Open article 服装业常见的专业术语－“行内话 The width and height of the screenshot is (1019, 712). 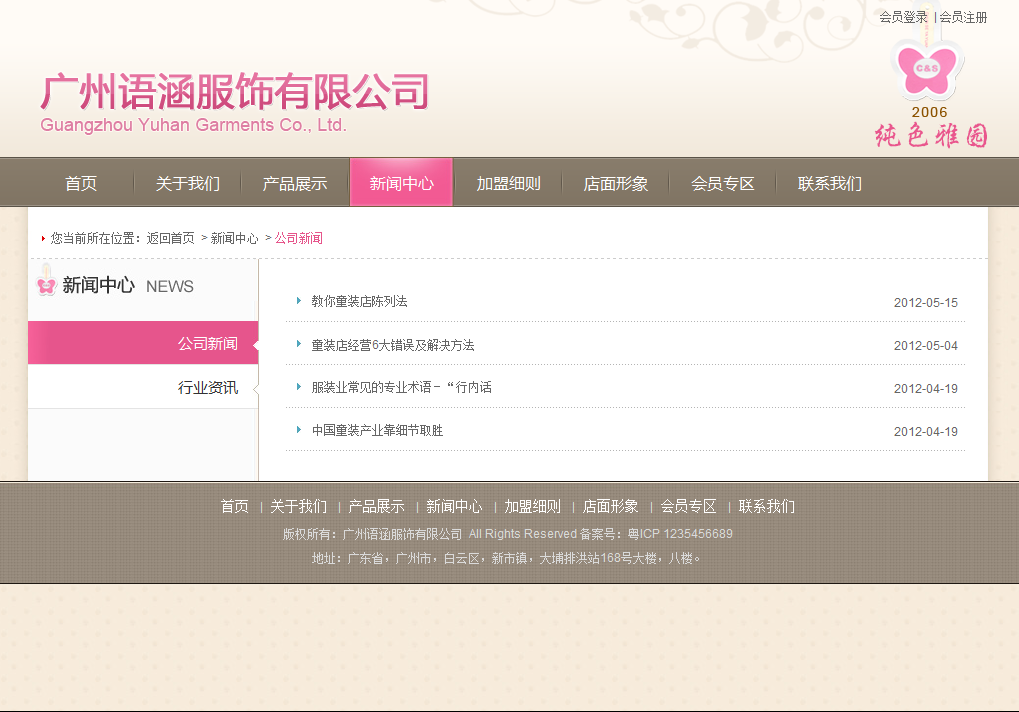pyautogui.click(x=402, y=387)
